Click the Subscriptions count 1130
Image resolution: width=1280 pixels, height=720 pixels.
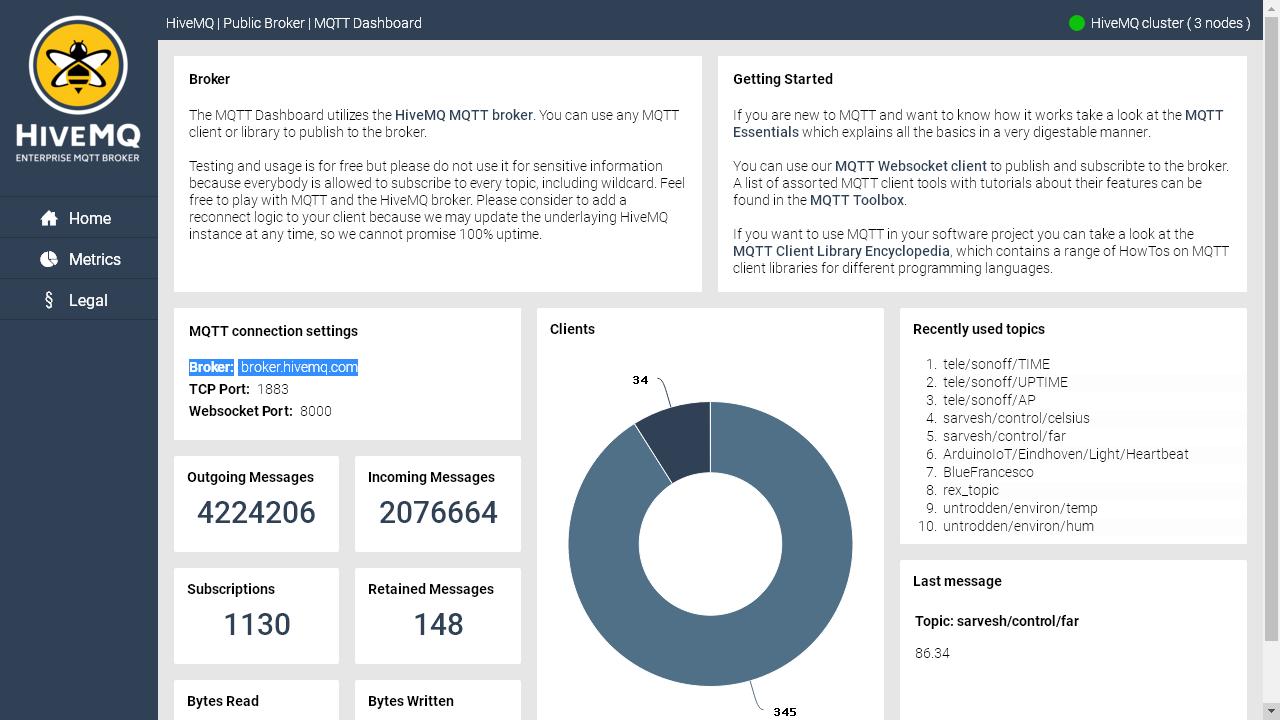tap(256, 625)
